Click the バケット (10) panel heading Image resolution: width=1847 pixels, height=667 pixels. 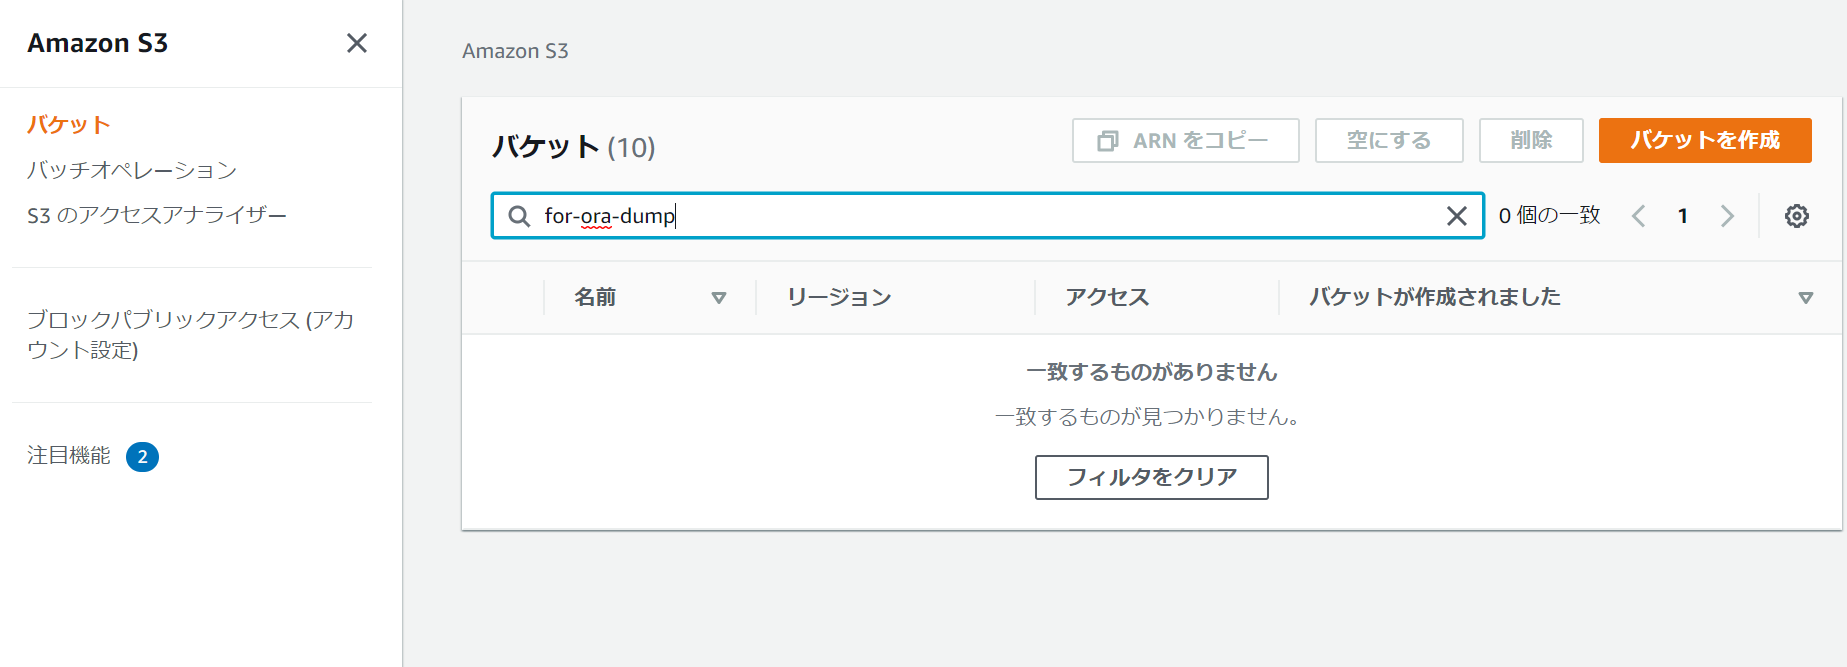(x=574, y=147)
